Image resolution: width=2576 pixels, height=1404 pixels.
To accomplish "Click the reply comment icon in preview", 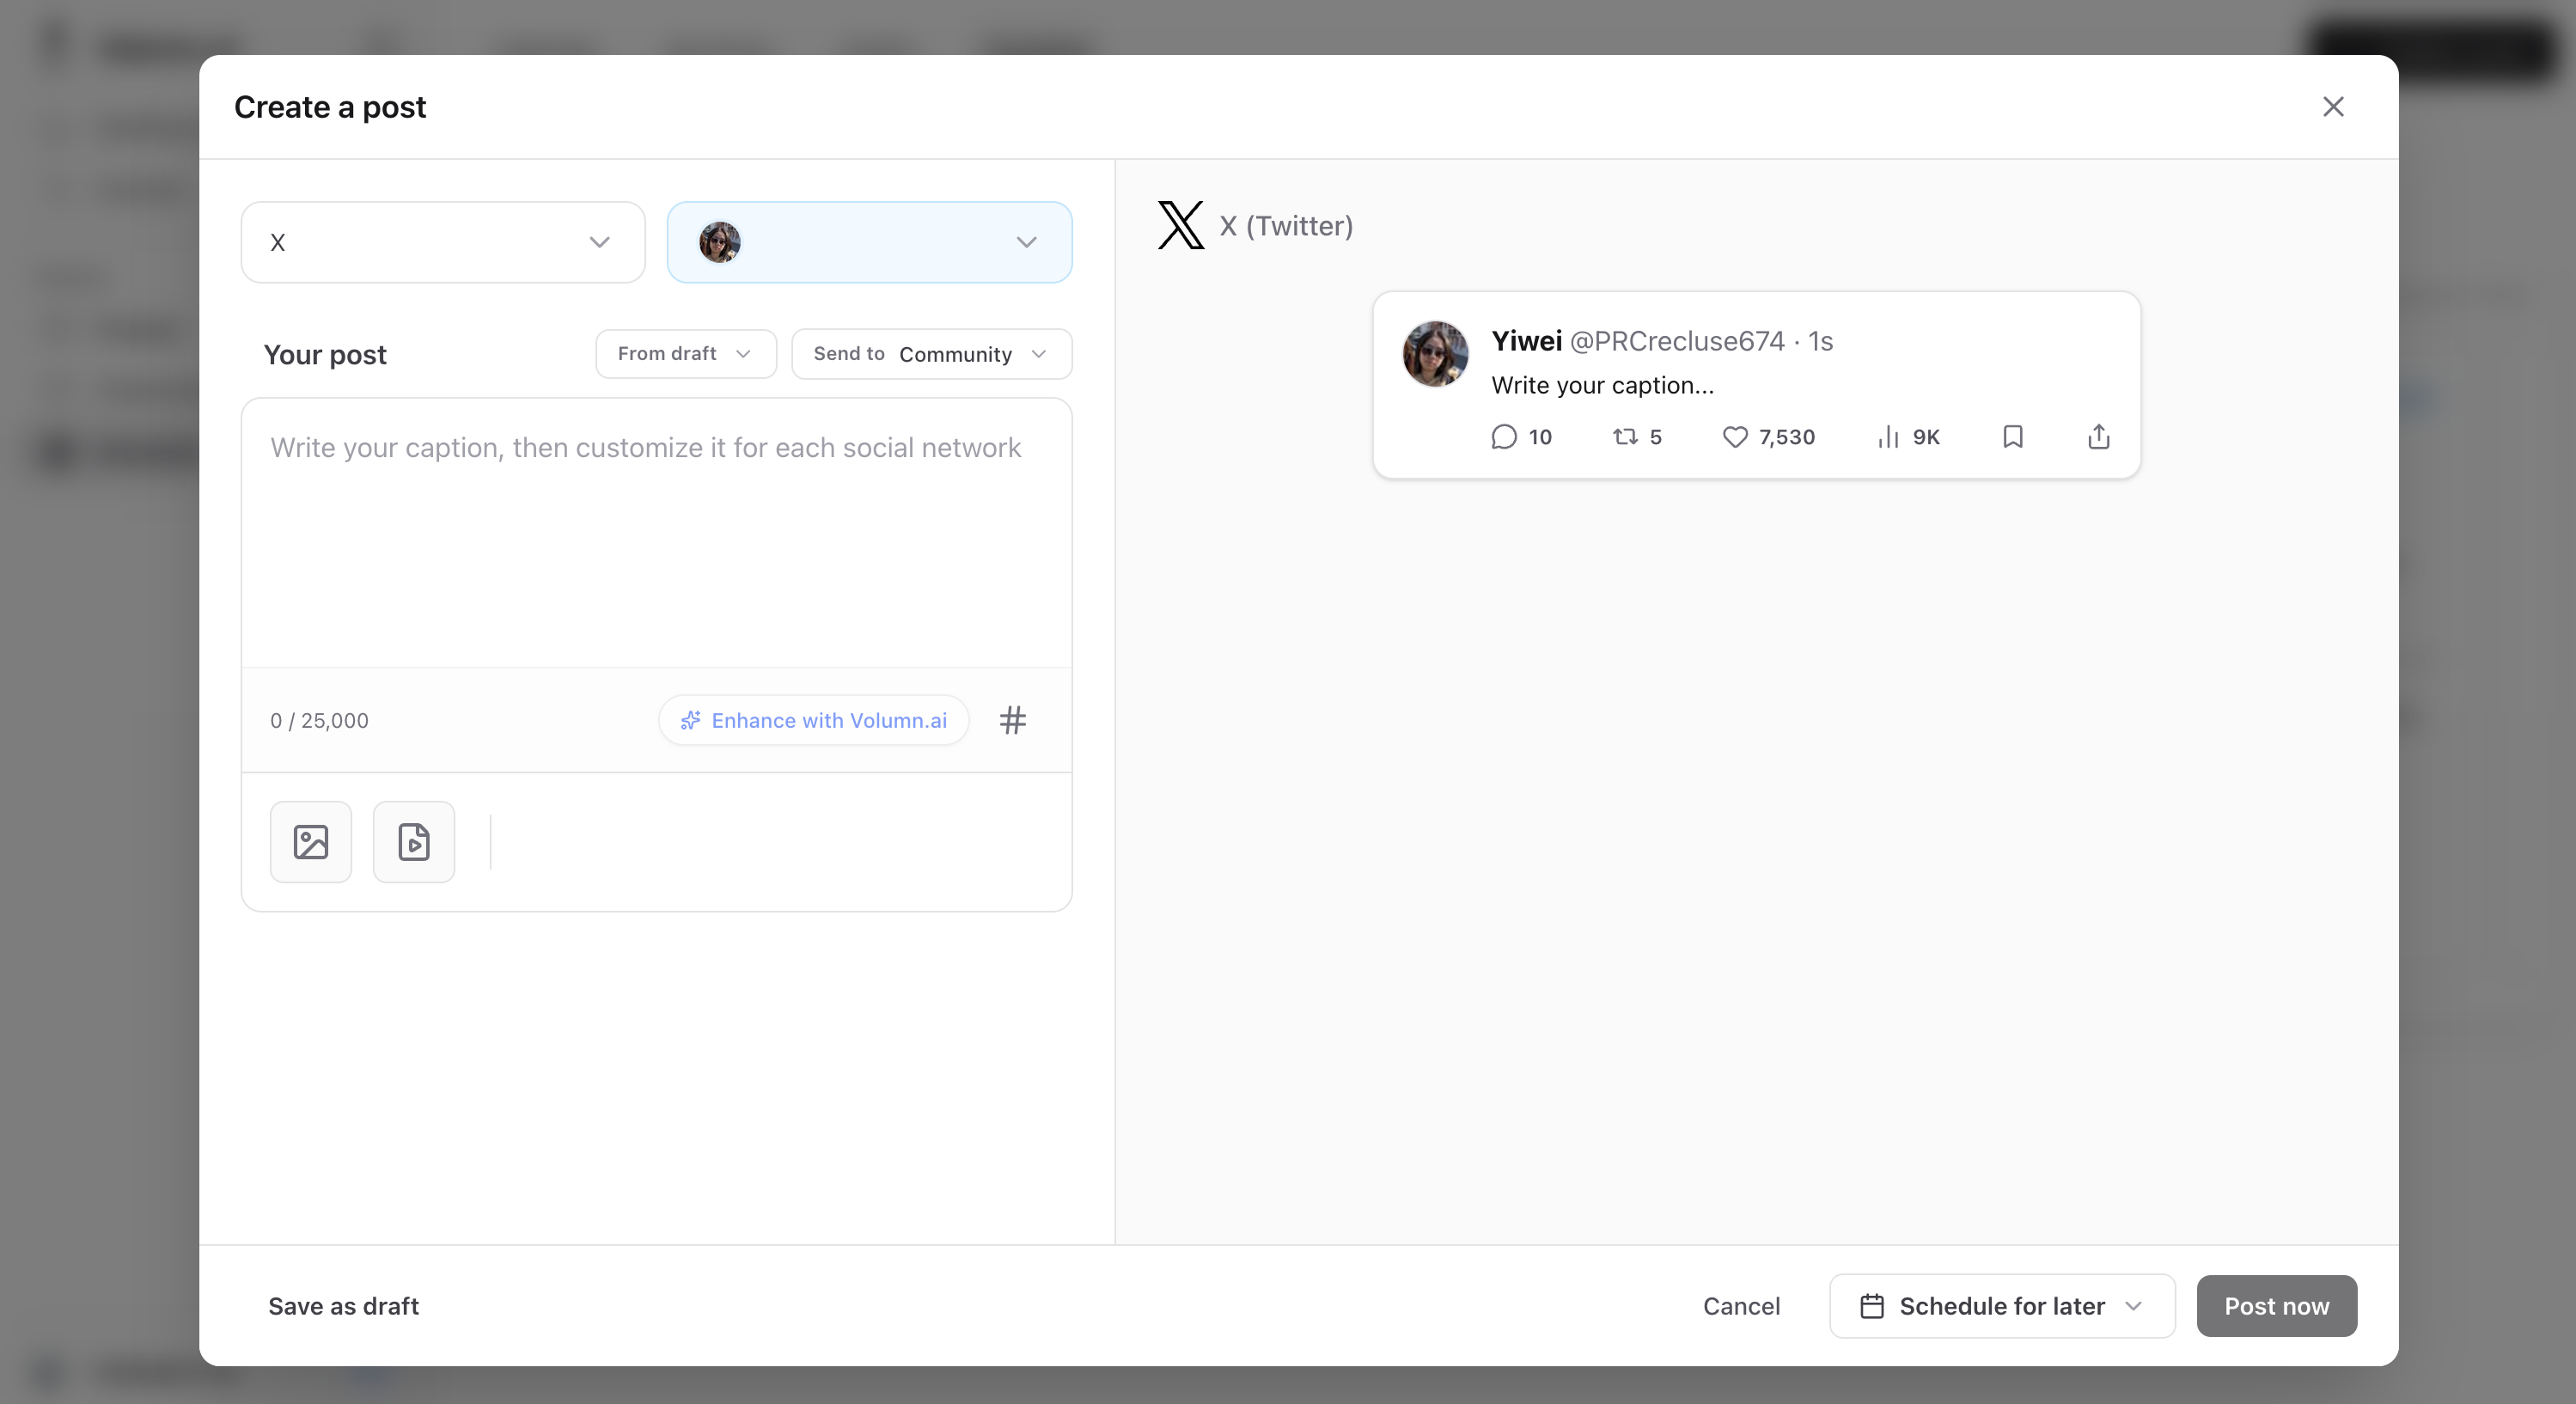I will pos(1504,437).
